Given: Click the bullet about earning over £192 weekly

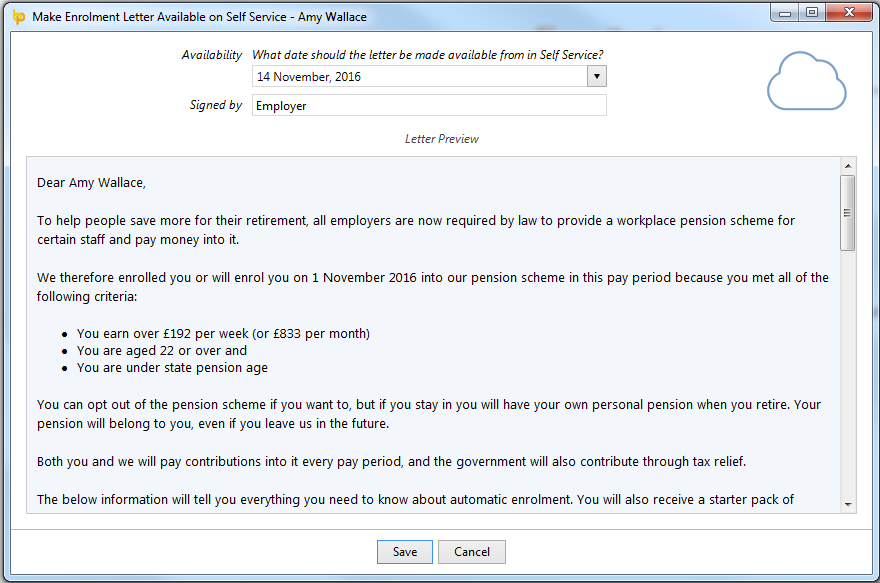Looking at the screenshot, I should (x=223, y=334).
